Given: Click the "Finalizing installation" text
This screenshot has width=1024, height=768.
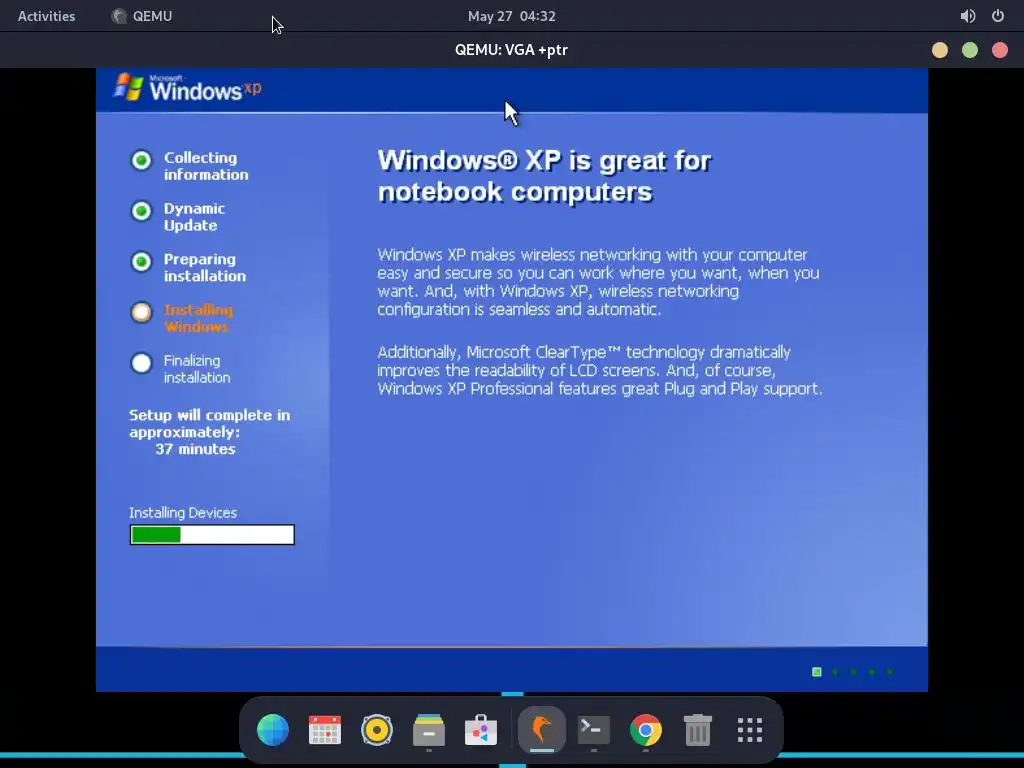Looking at the screenshot, I should tap(197, 369).
